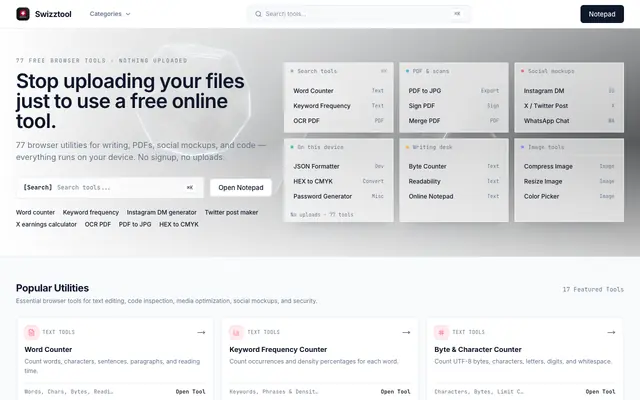Expand the Categories dropdown
640x400 pixels.
pos(110,14)
